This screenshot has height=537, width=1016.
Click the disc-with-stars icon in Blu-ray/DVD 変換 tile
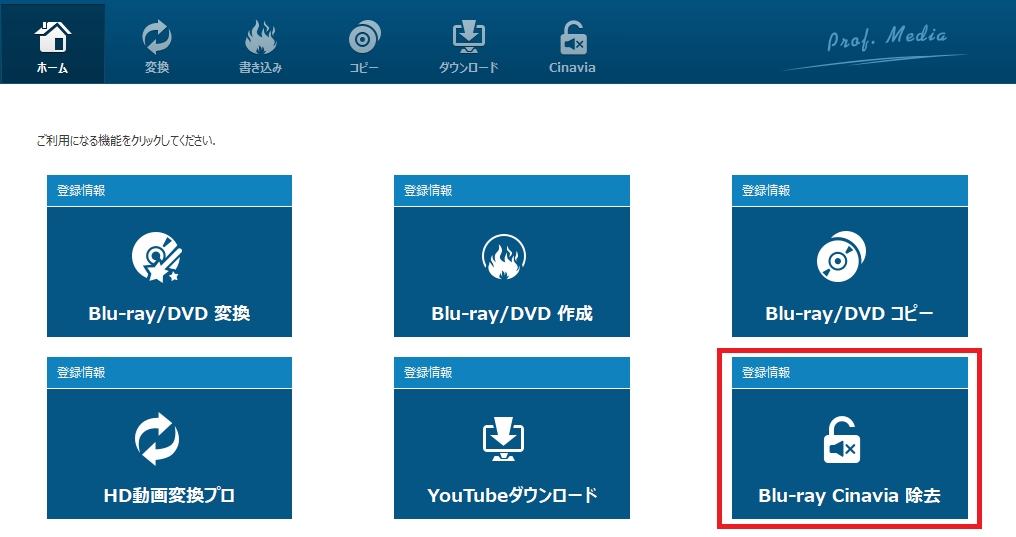coord(157,257)
